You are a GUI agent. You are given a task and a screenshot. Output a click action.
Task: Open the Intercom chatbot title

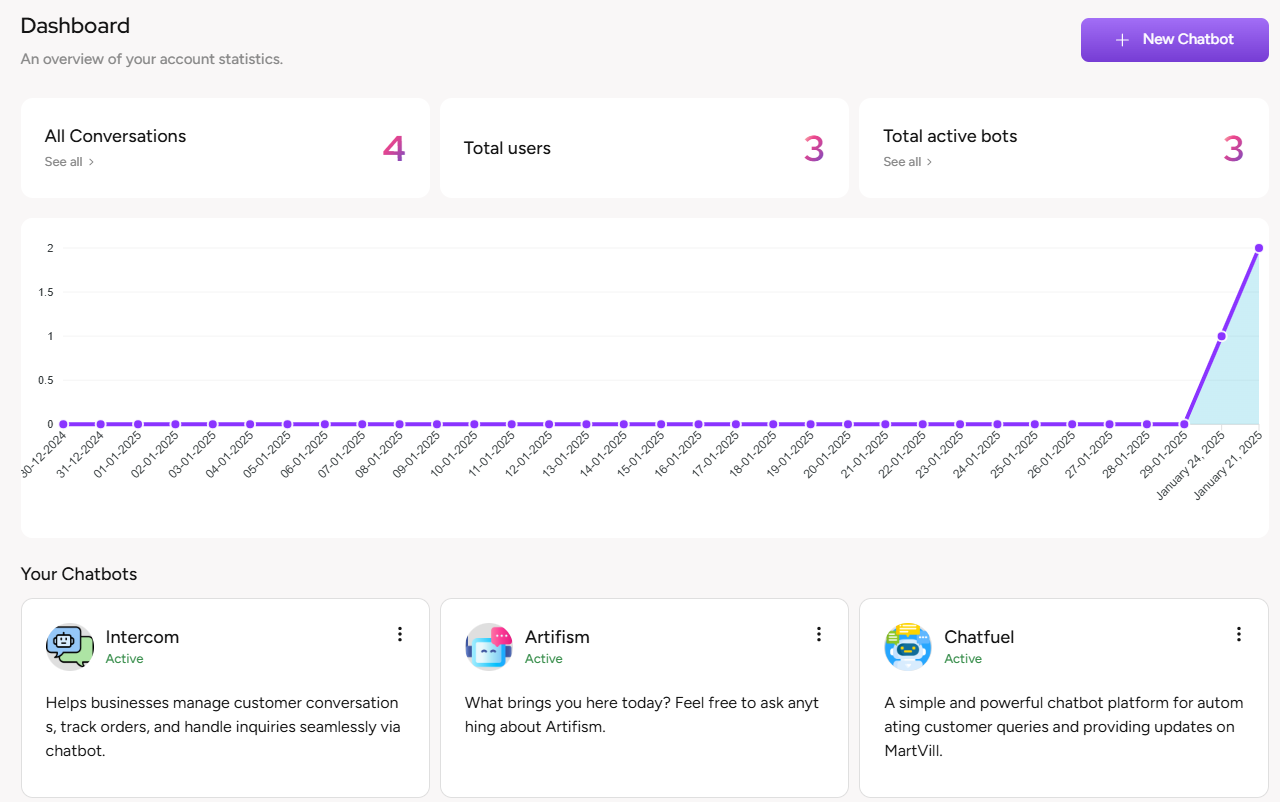click(142, 637)
